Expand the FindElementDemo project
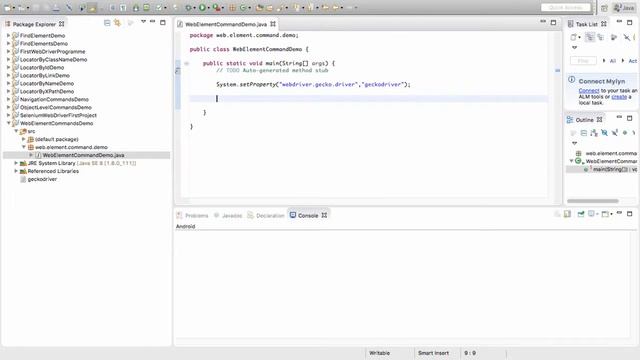Image resolution: width=640 pixels, height=360 pixels. click(x=8, y=36)
